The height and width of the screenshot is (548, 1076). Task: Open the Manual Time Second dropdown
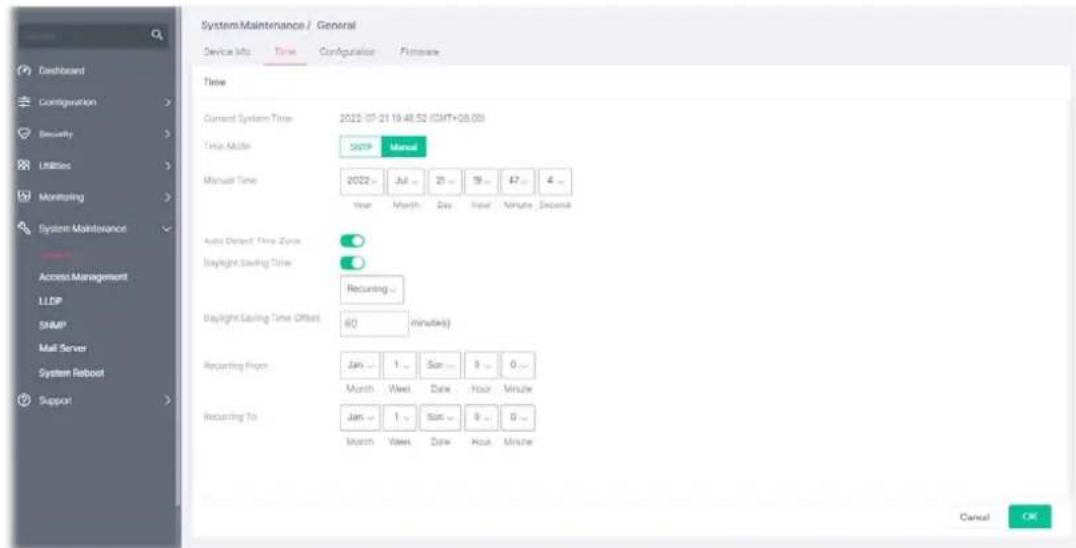(555, 182)
